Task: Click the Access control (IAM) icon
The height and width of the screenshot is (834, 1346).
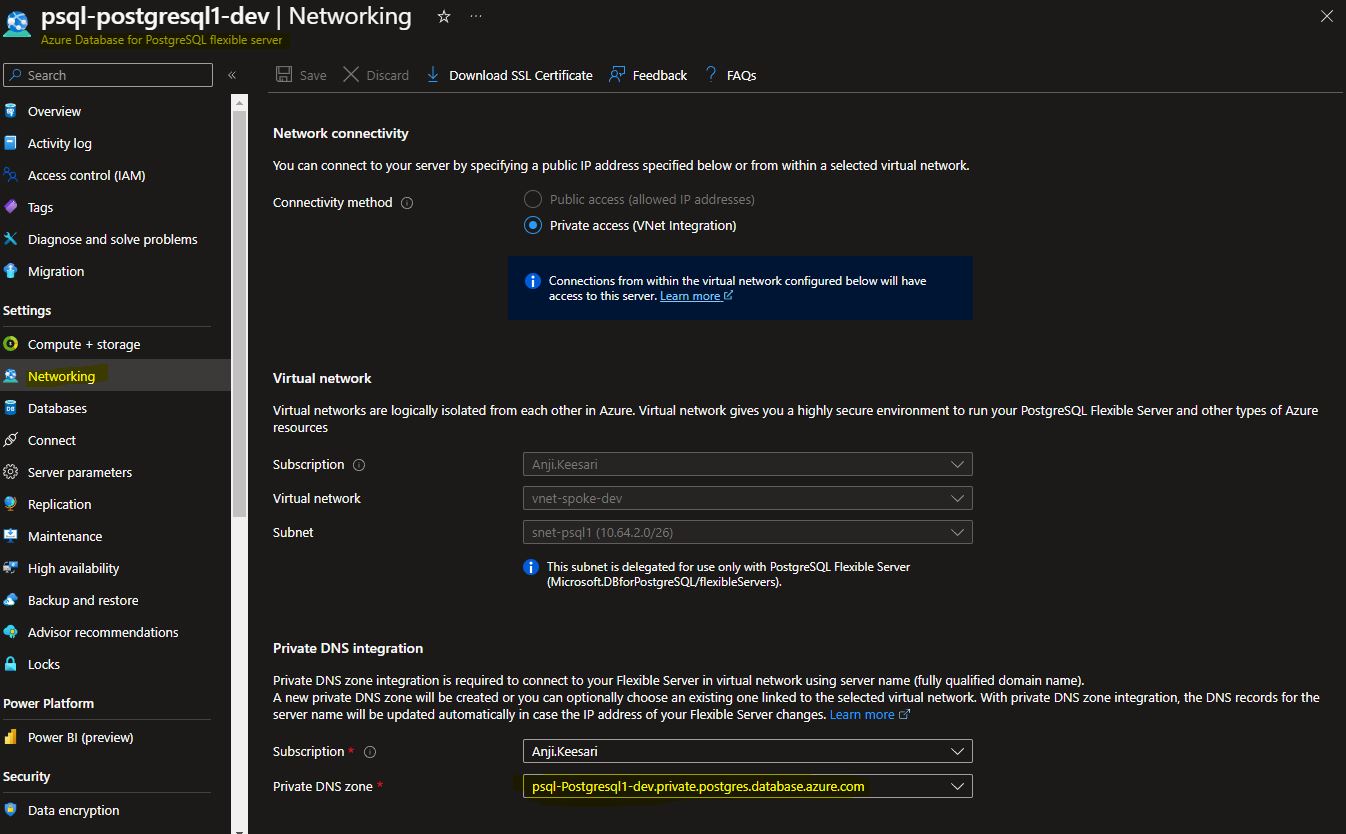Action: [x=11, y=175]
